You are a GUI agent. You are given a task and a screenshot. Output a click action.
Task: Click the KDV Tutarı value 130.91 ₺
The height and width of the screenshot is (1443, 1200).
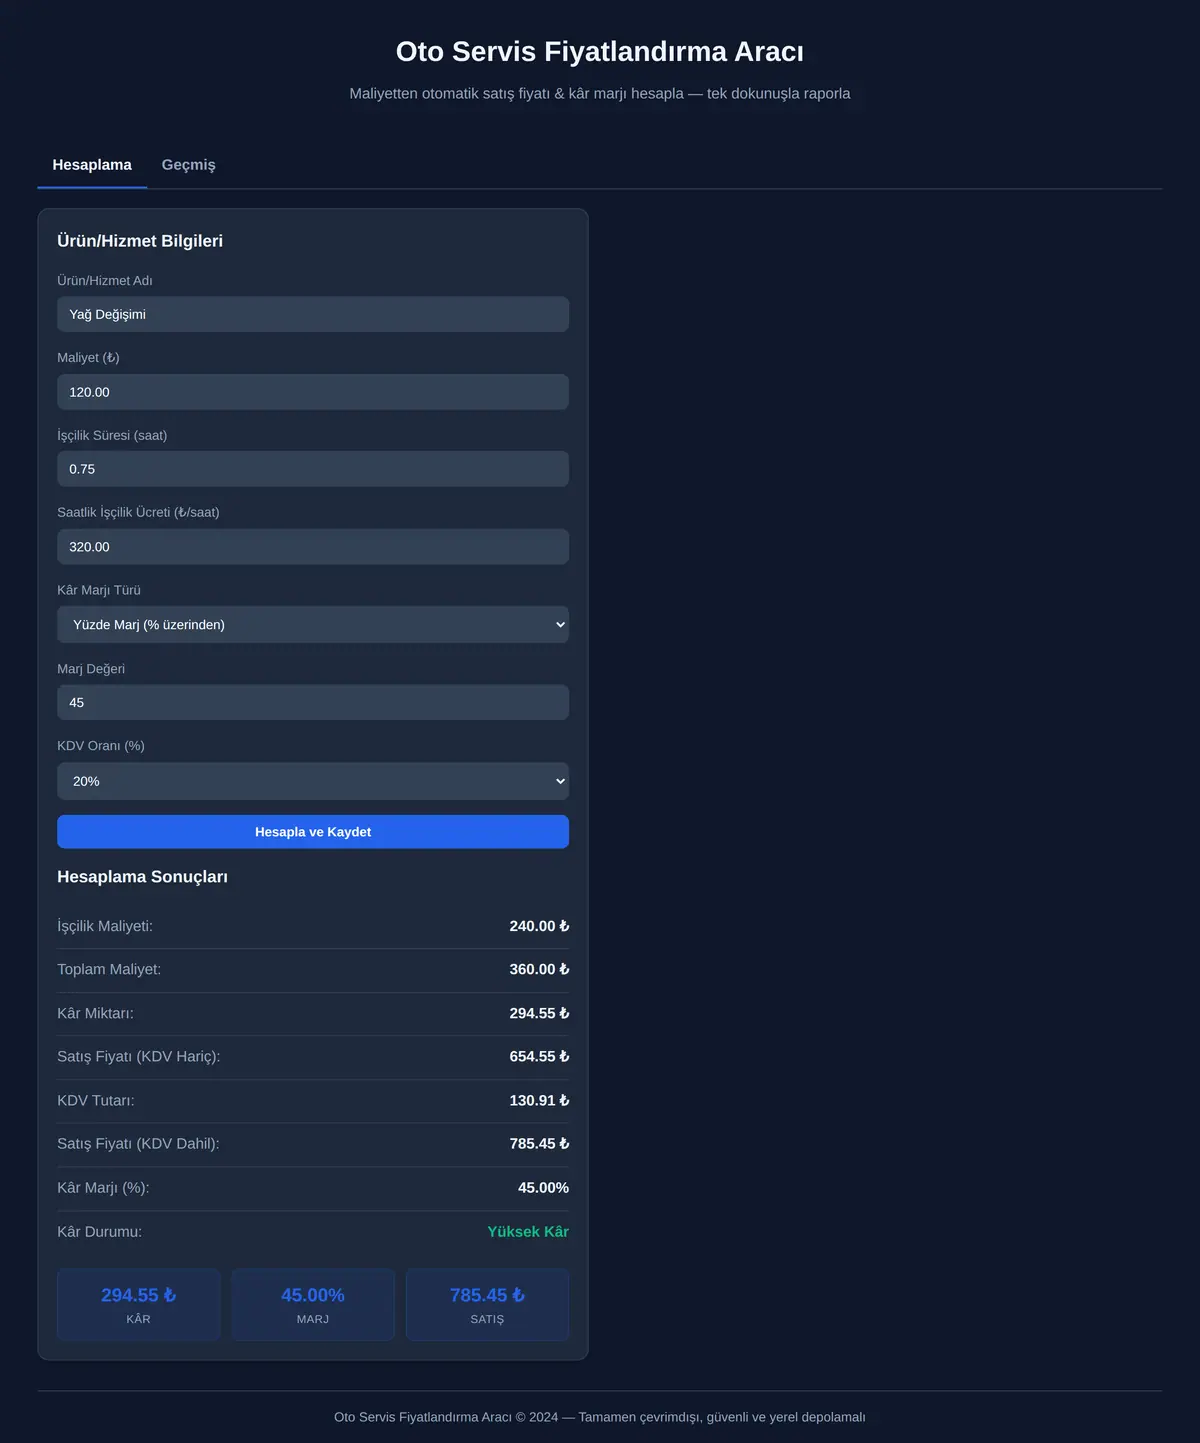point(539,1100)
